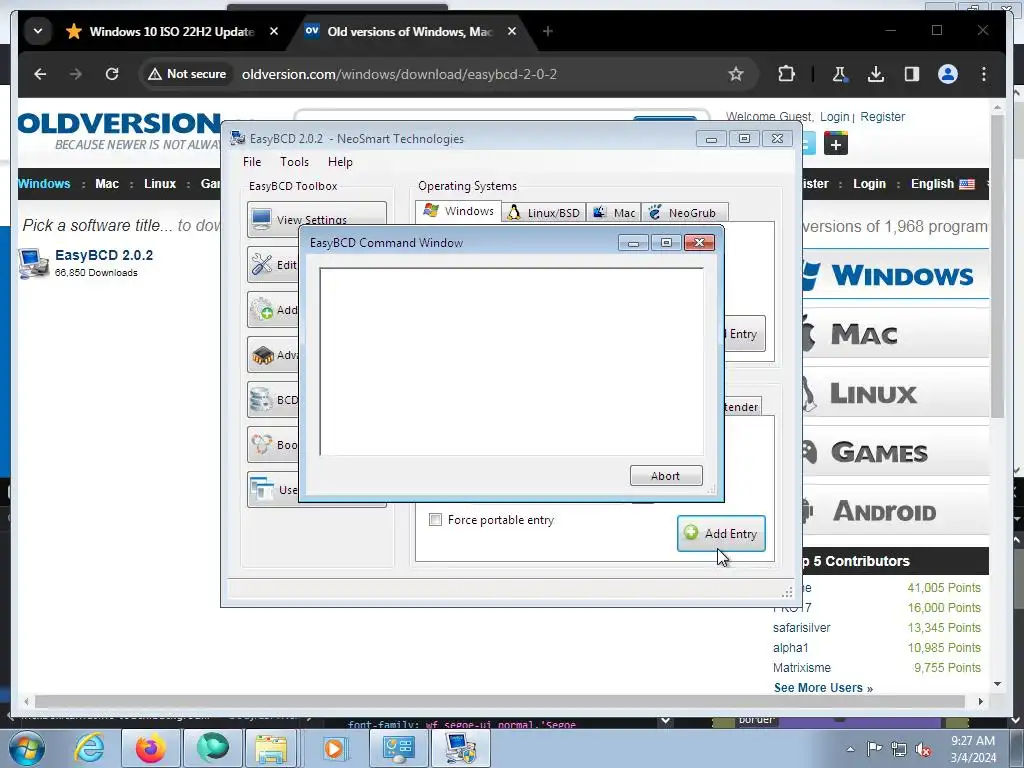Click See More Users link
1024x768 pixels.
click(x=823, y=688)
